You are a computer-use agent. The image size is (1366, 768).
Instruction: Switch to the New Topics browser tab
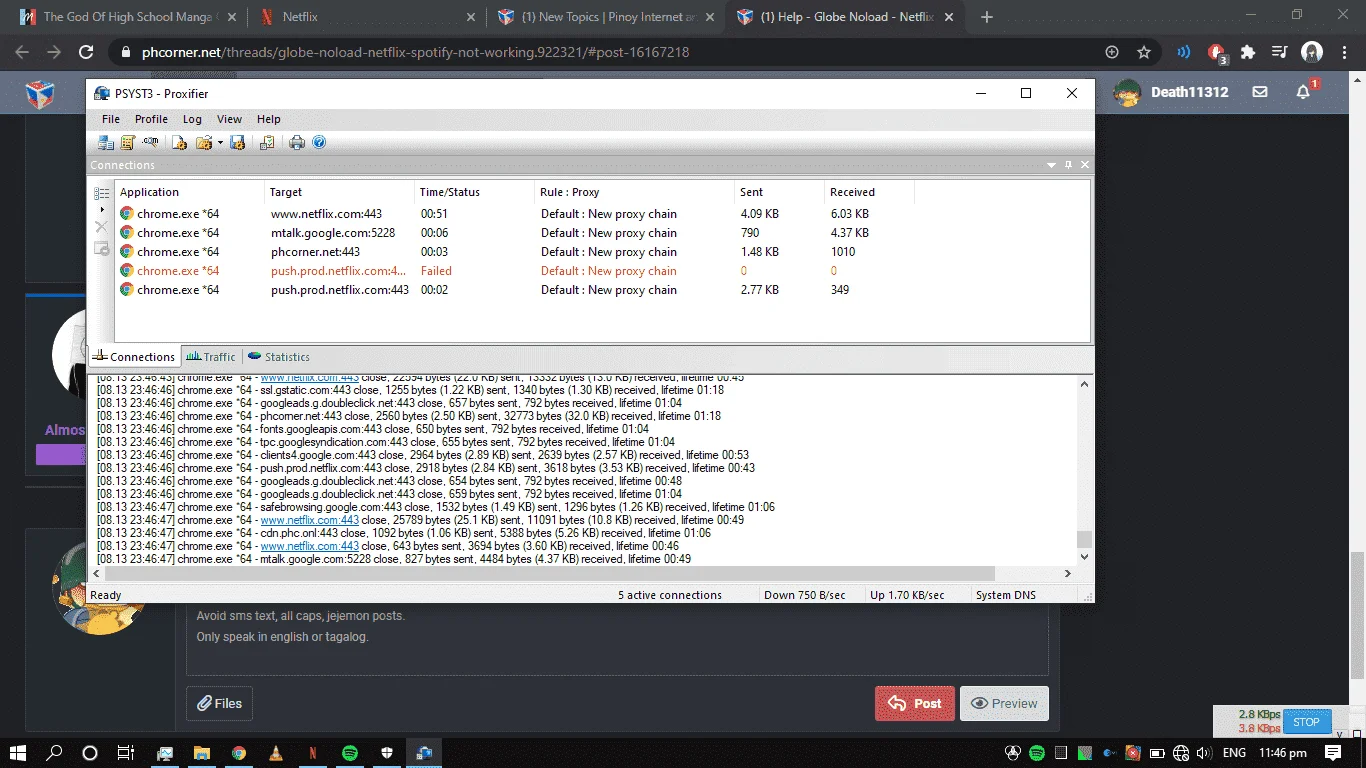tap(605, 17)
